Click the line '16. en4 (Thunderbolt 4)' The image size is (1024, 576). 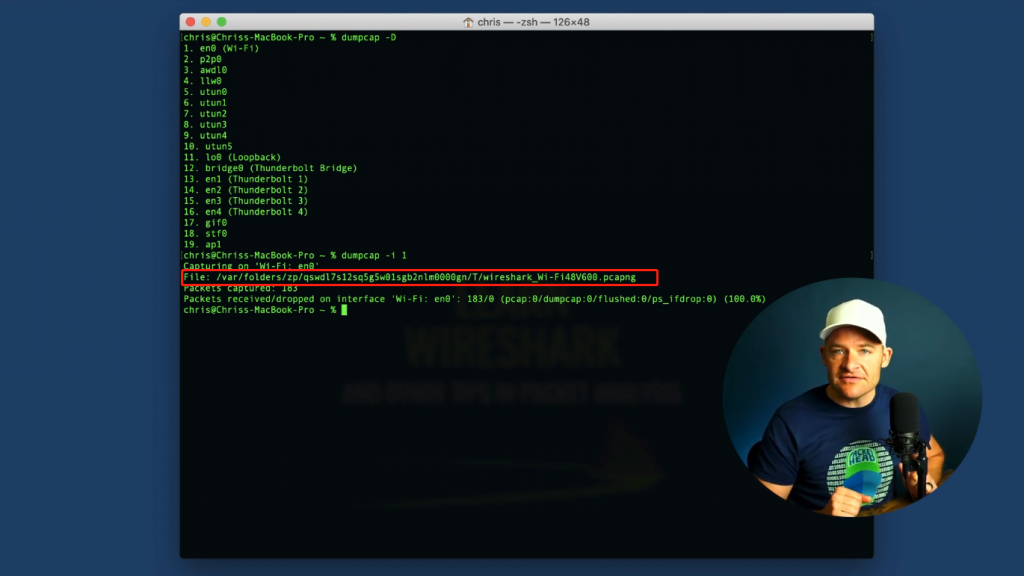tap(246, 212)
